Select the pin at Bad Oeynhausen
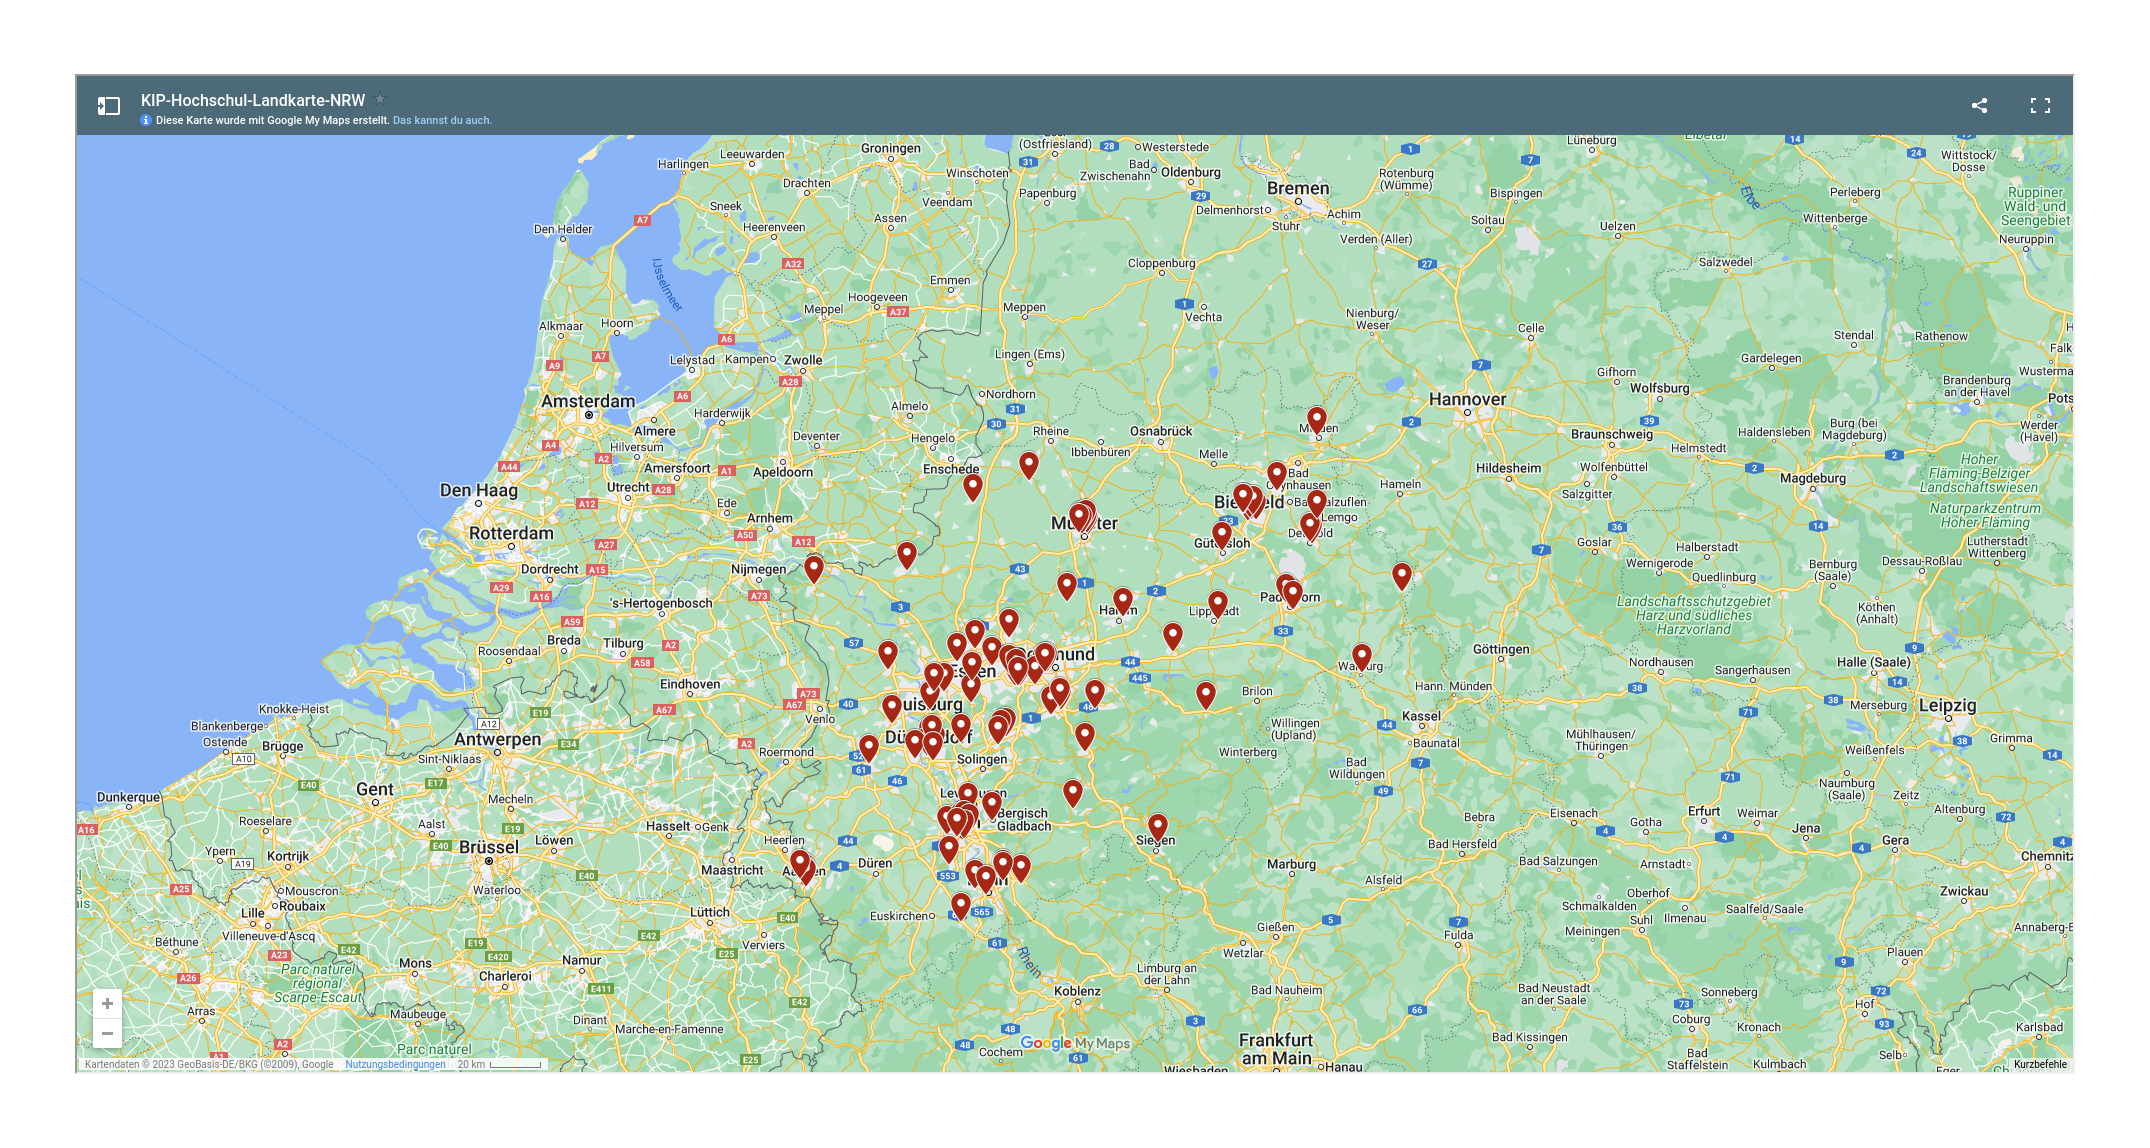The height and width of the screenshot is (1148, 2150). pyautogui.click(x=1277, y=475)
